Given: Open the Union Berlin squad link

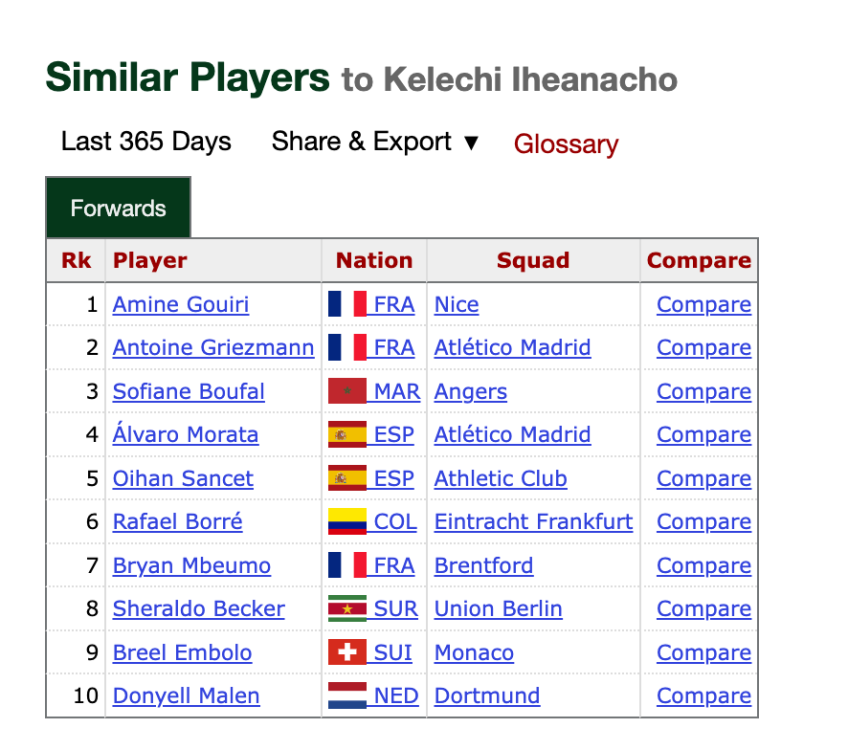Looking at the screenshot, I should tap(498, 609).
